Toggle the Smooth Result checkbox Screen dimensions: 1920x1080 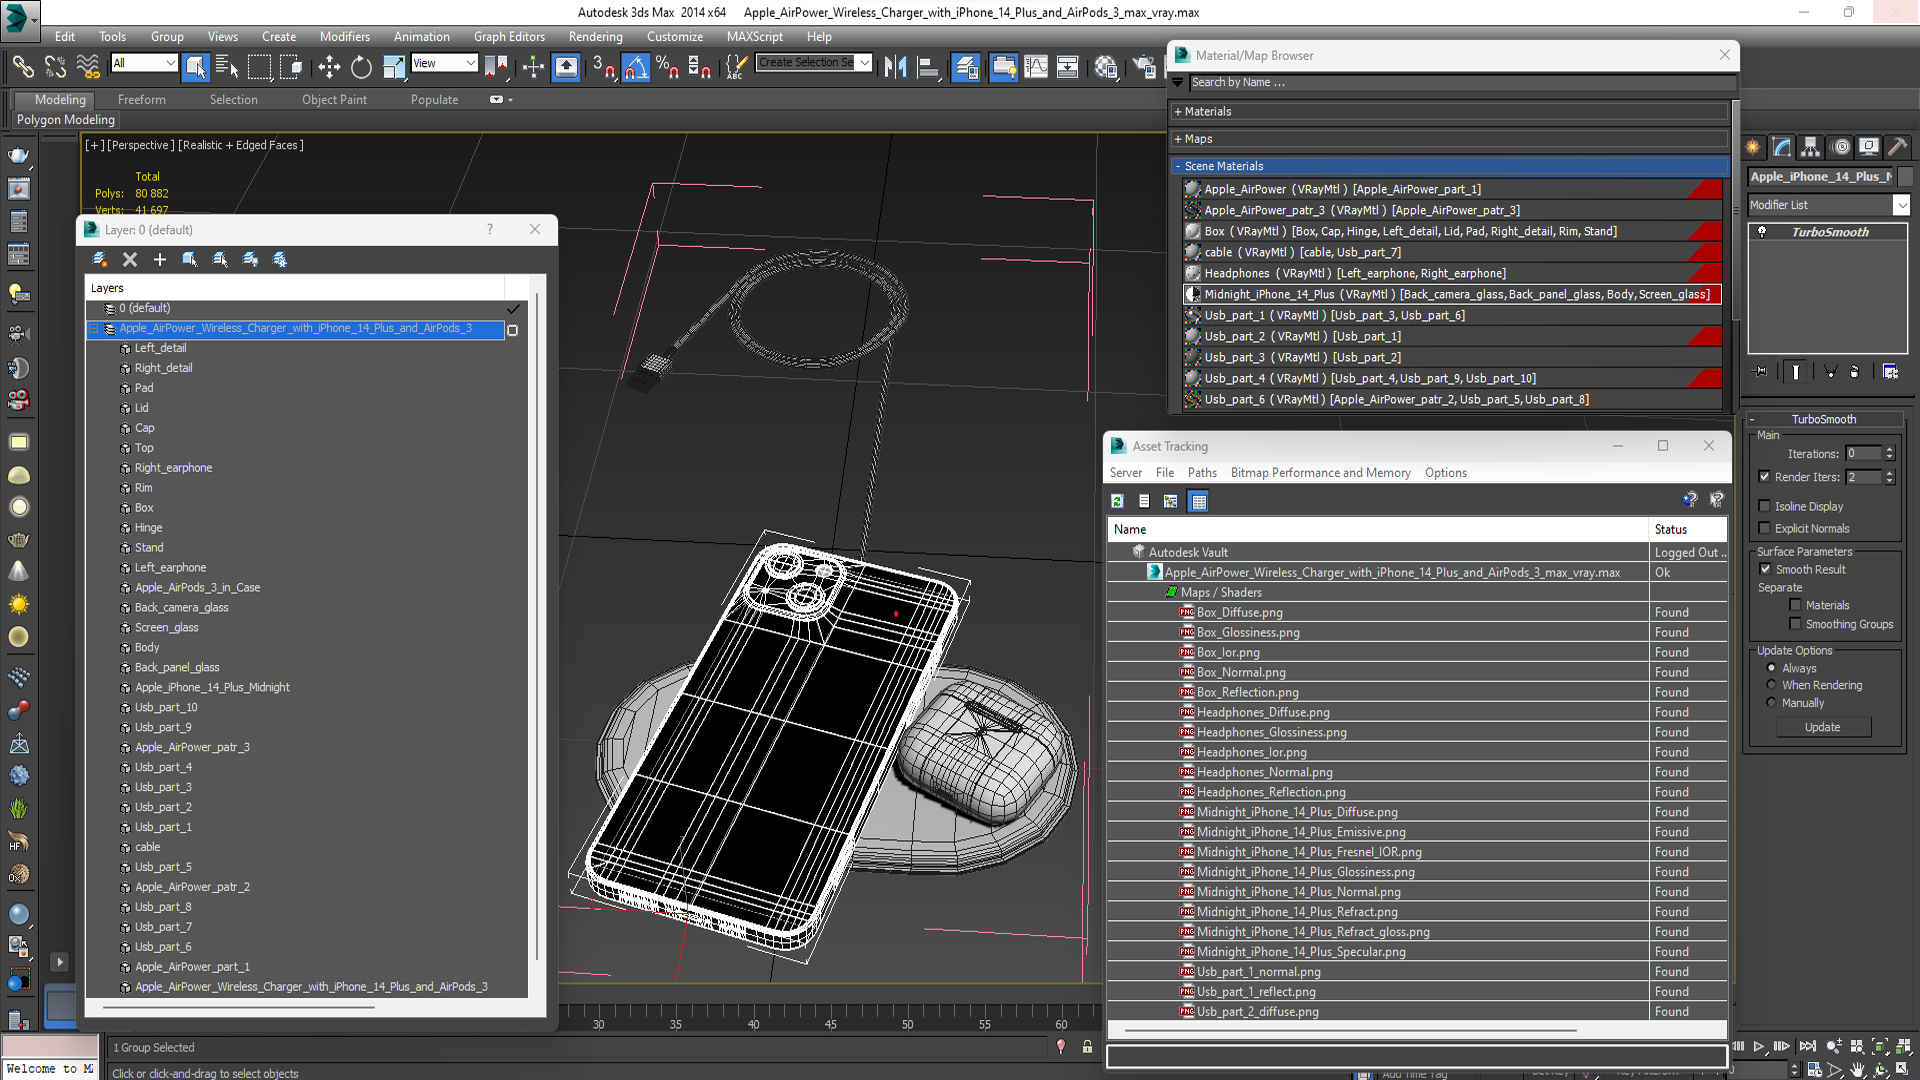click(1765, 569)
